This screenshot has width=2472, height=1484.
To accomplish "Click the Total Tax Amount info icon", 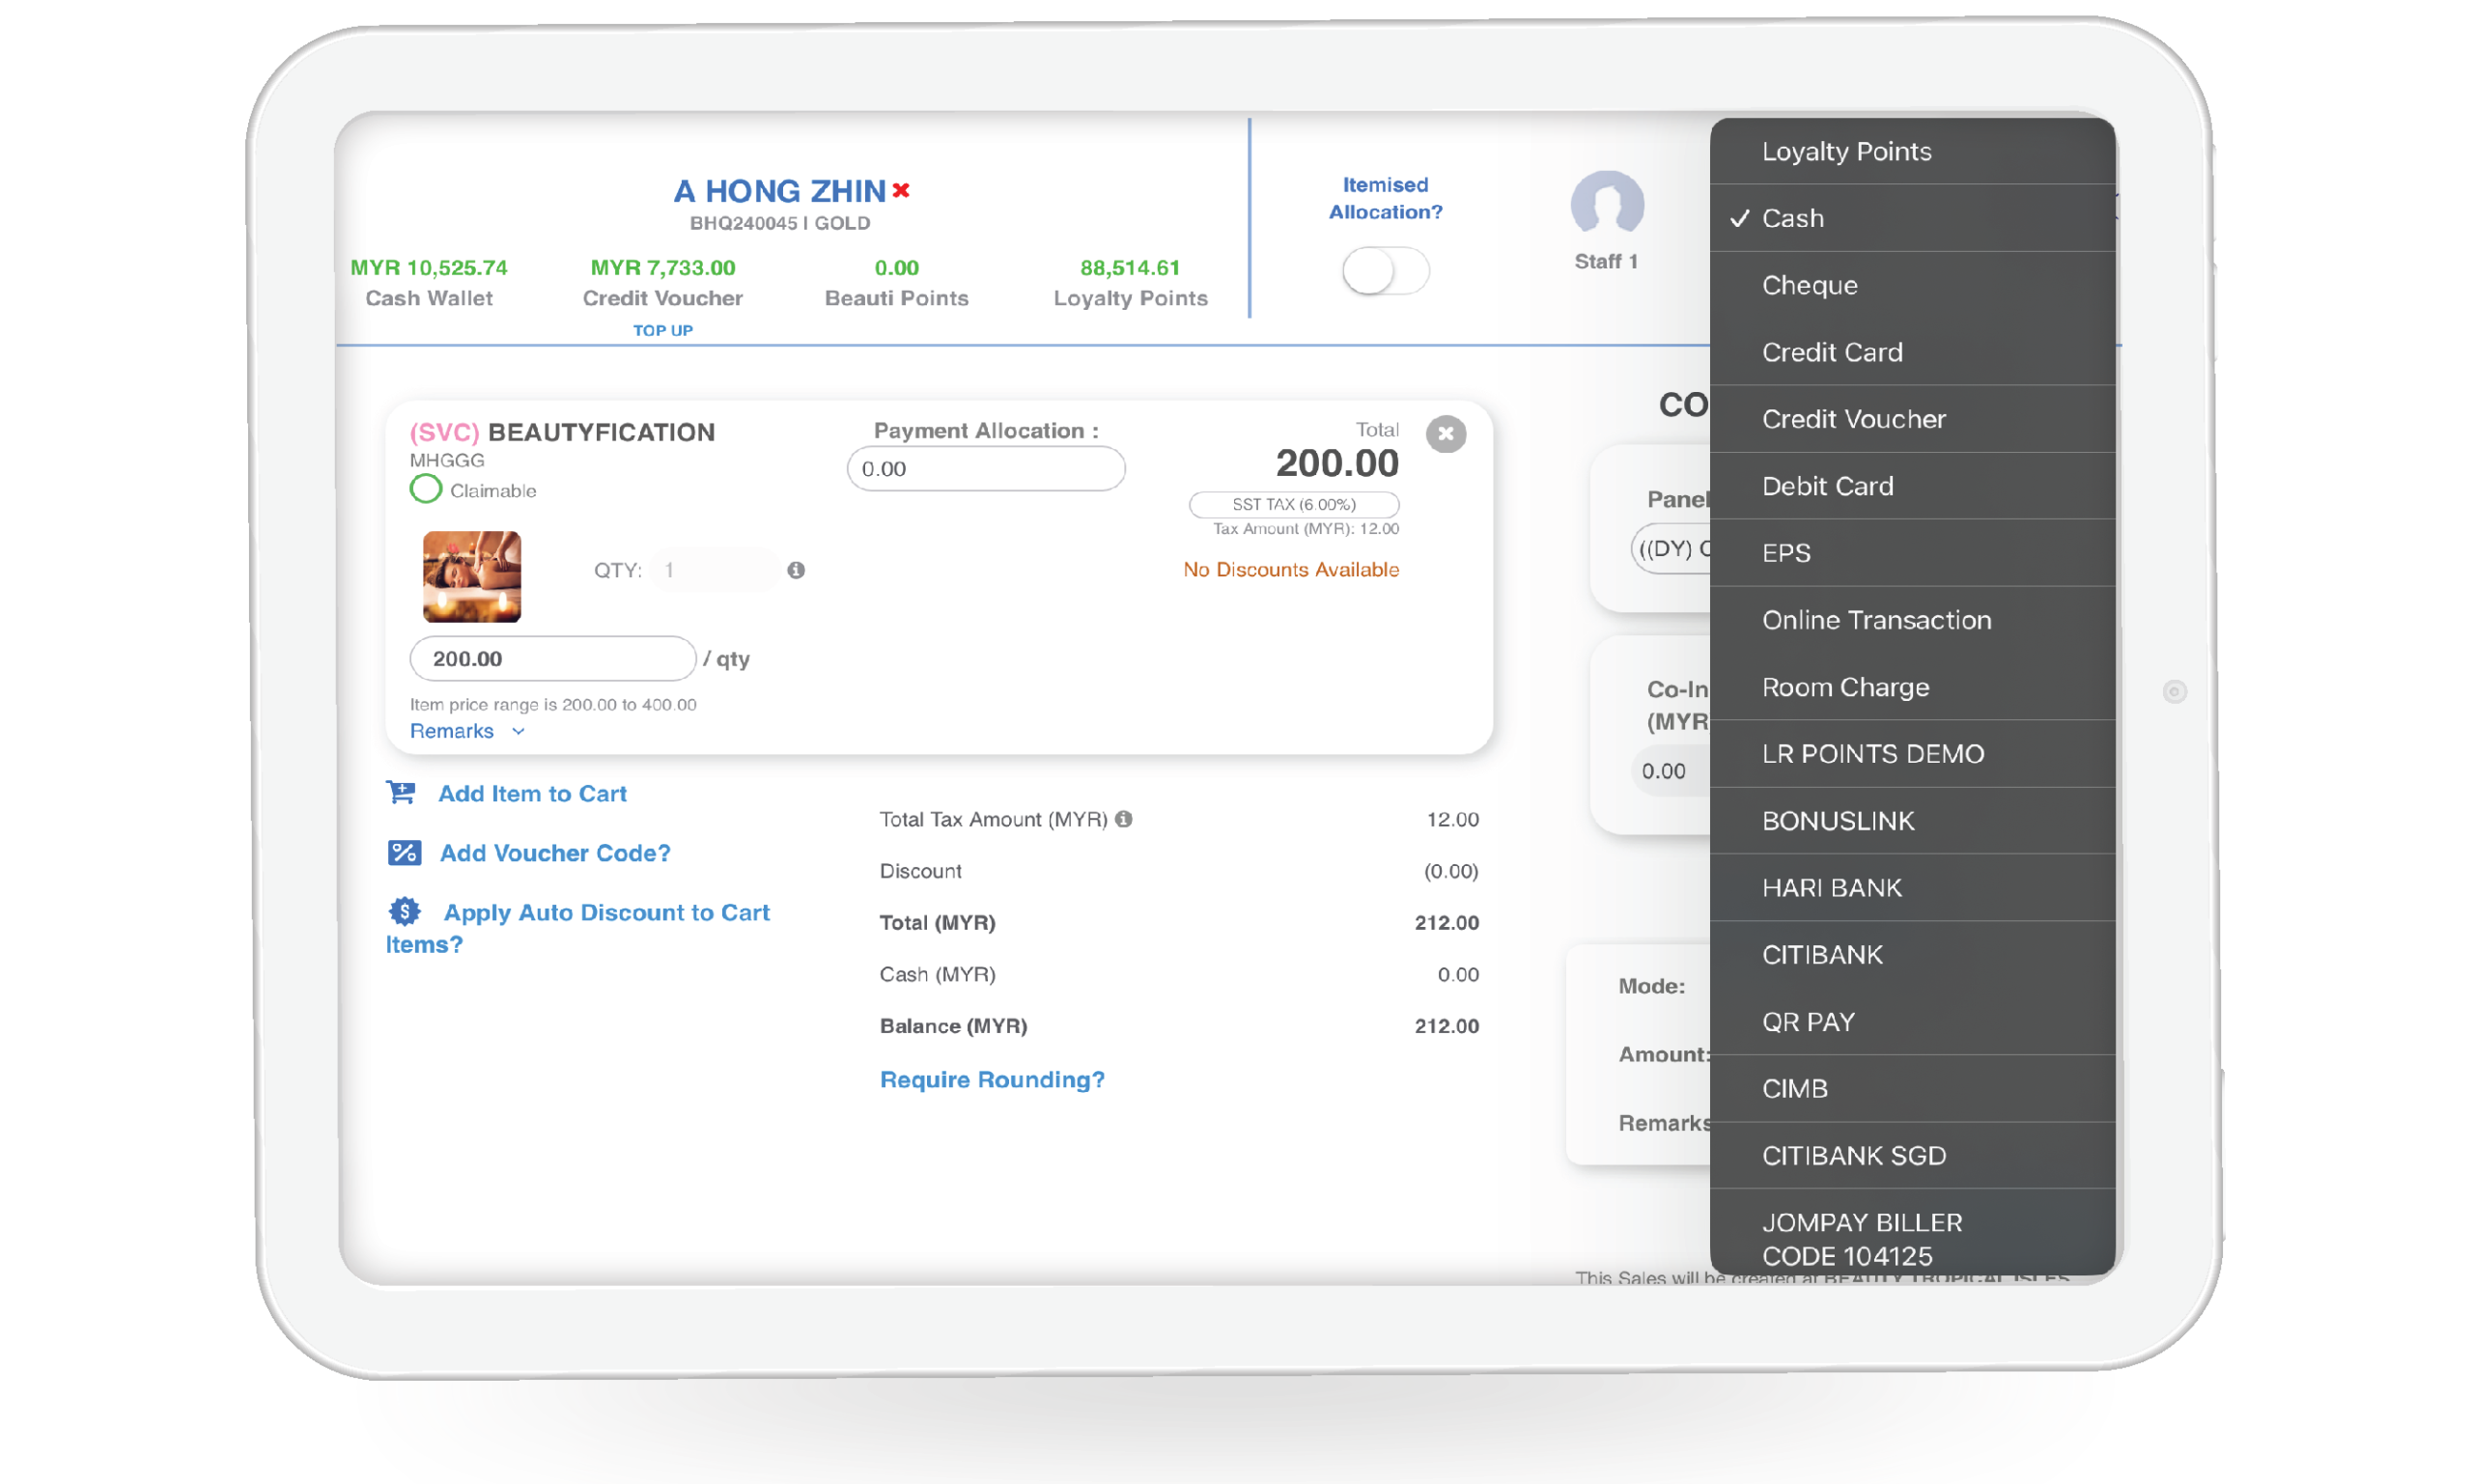I will pyautogui.click(x=1124, y=819).
